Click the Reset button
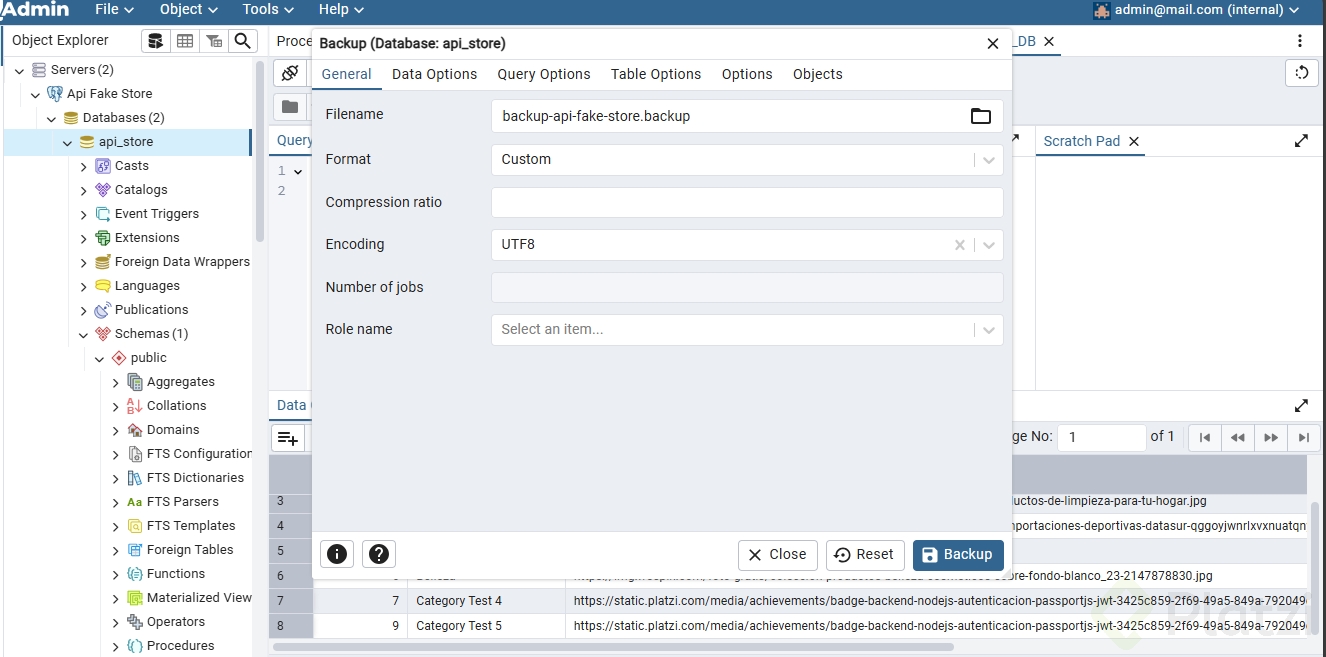 (x=864, y=555)
